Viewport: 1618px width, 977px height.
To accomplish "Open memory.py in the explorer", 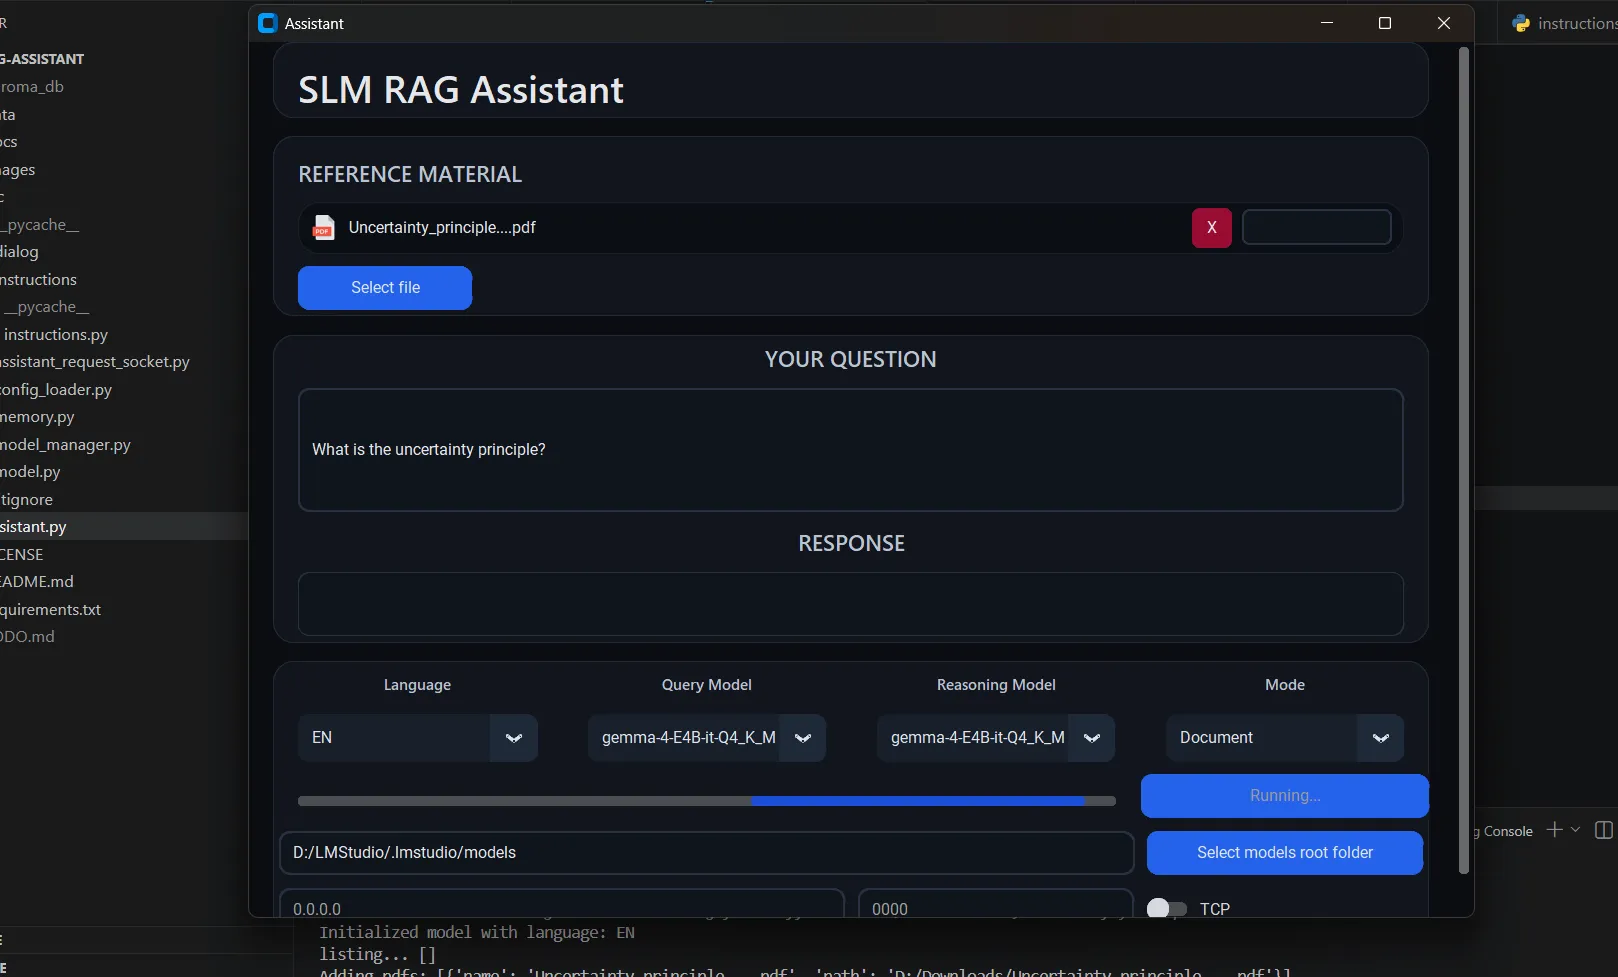I will pyautogui.click(x=37, y=417).
